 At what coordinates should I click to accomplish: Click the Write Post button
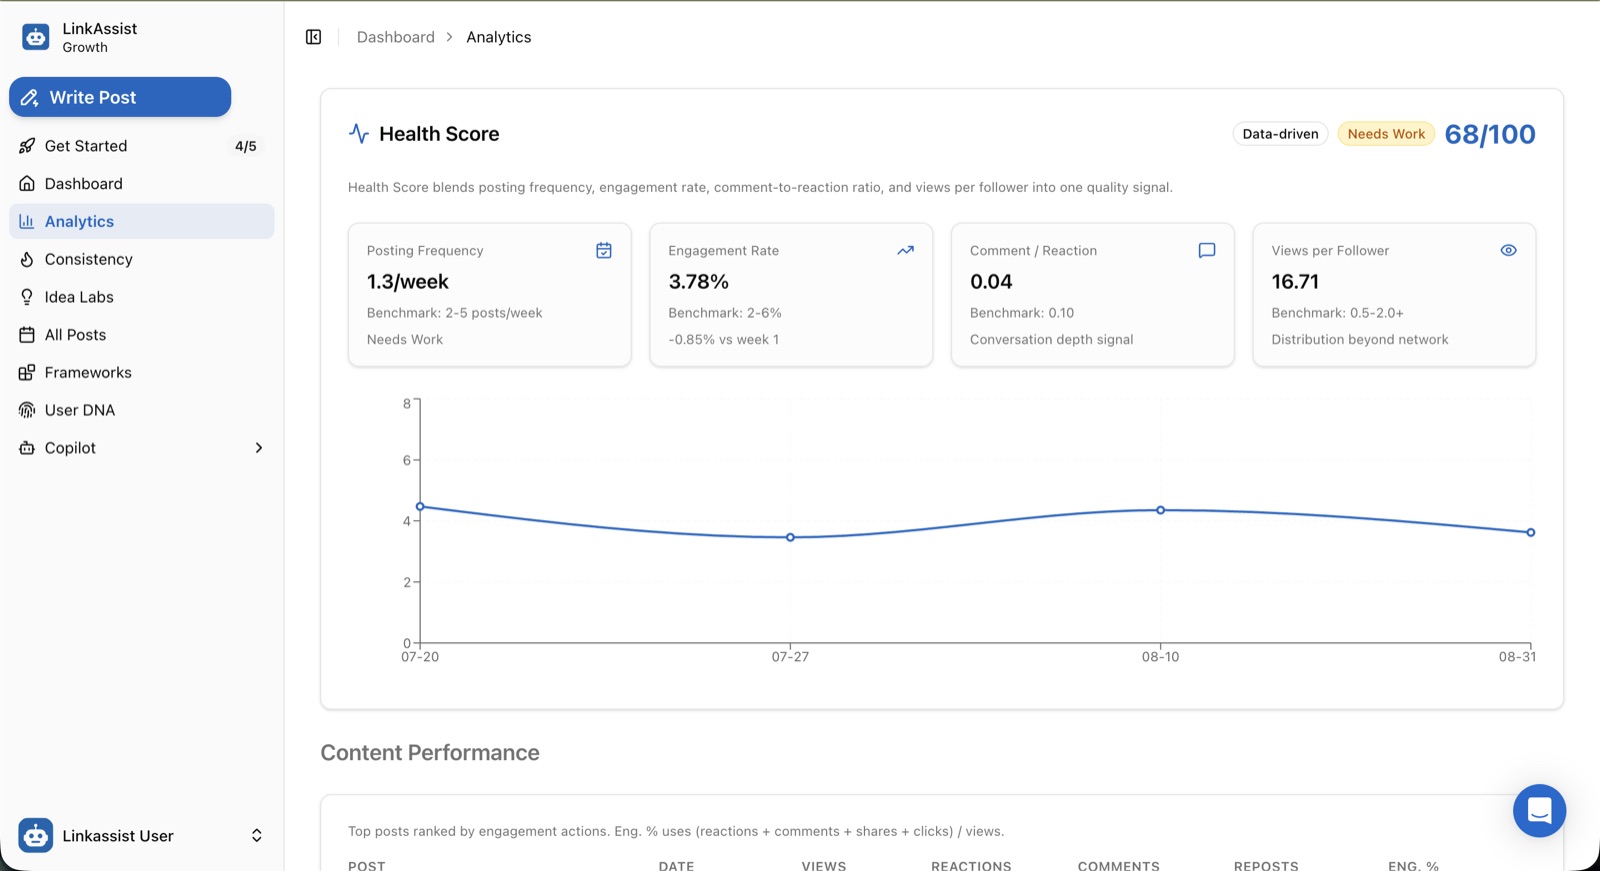120,97
